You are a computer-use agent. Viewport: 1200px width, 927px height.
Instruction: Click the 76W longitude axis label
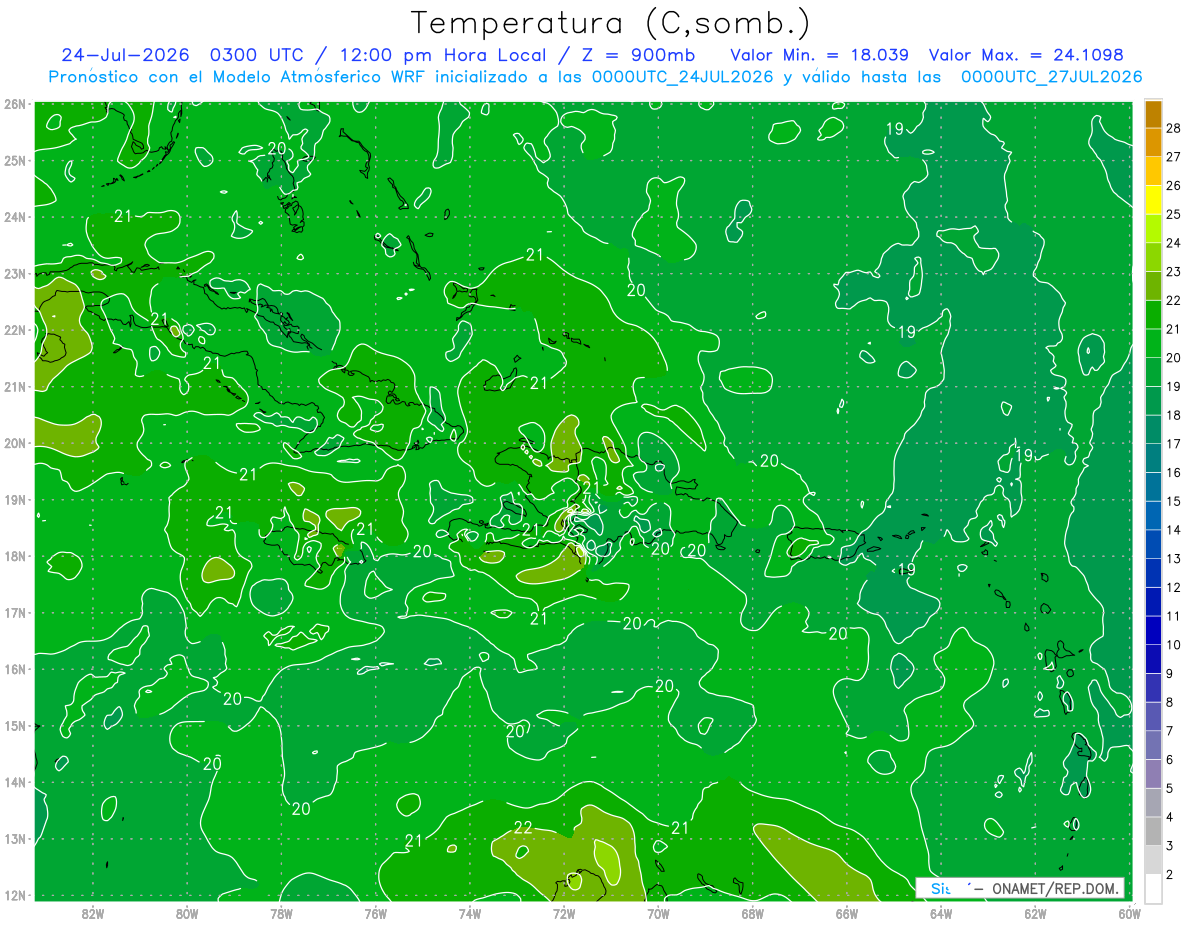375,912
